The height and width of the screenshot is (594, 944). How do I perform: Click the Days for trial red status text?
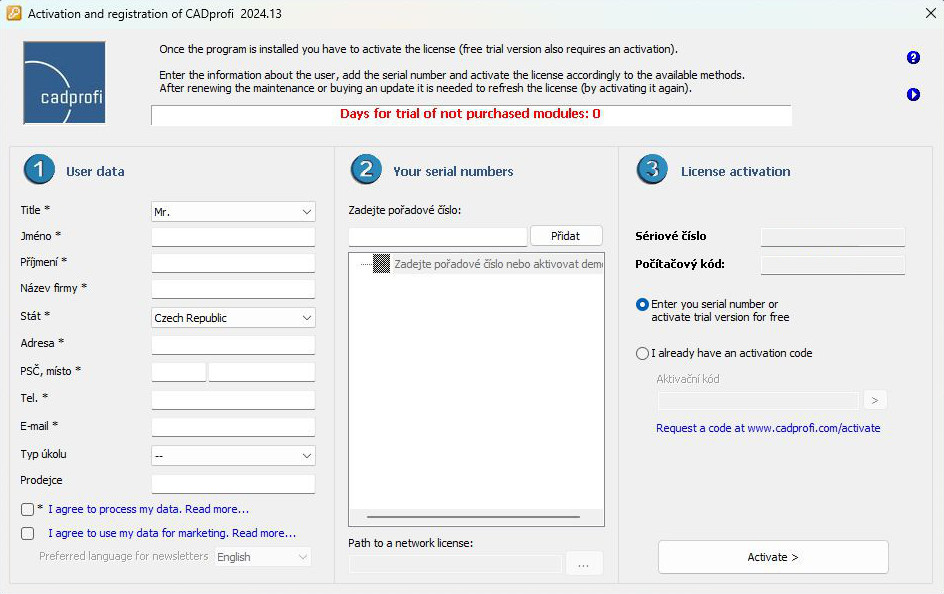(x=470, y=114)
